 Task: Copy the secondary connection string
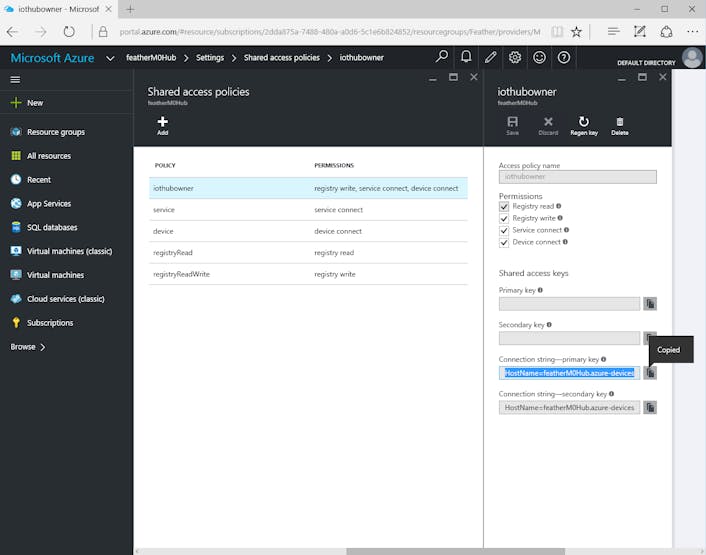click(x=650, y=407)
